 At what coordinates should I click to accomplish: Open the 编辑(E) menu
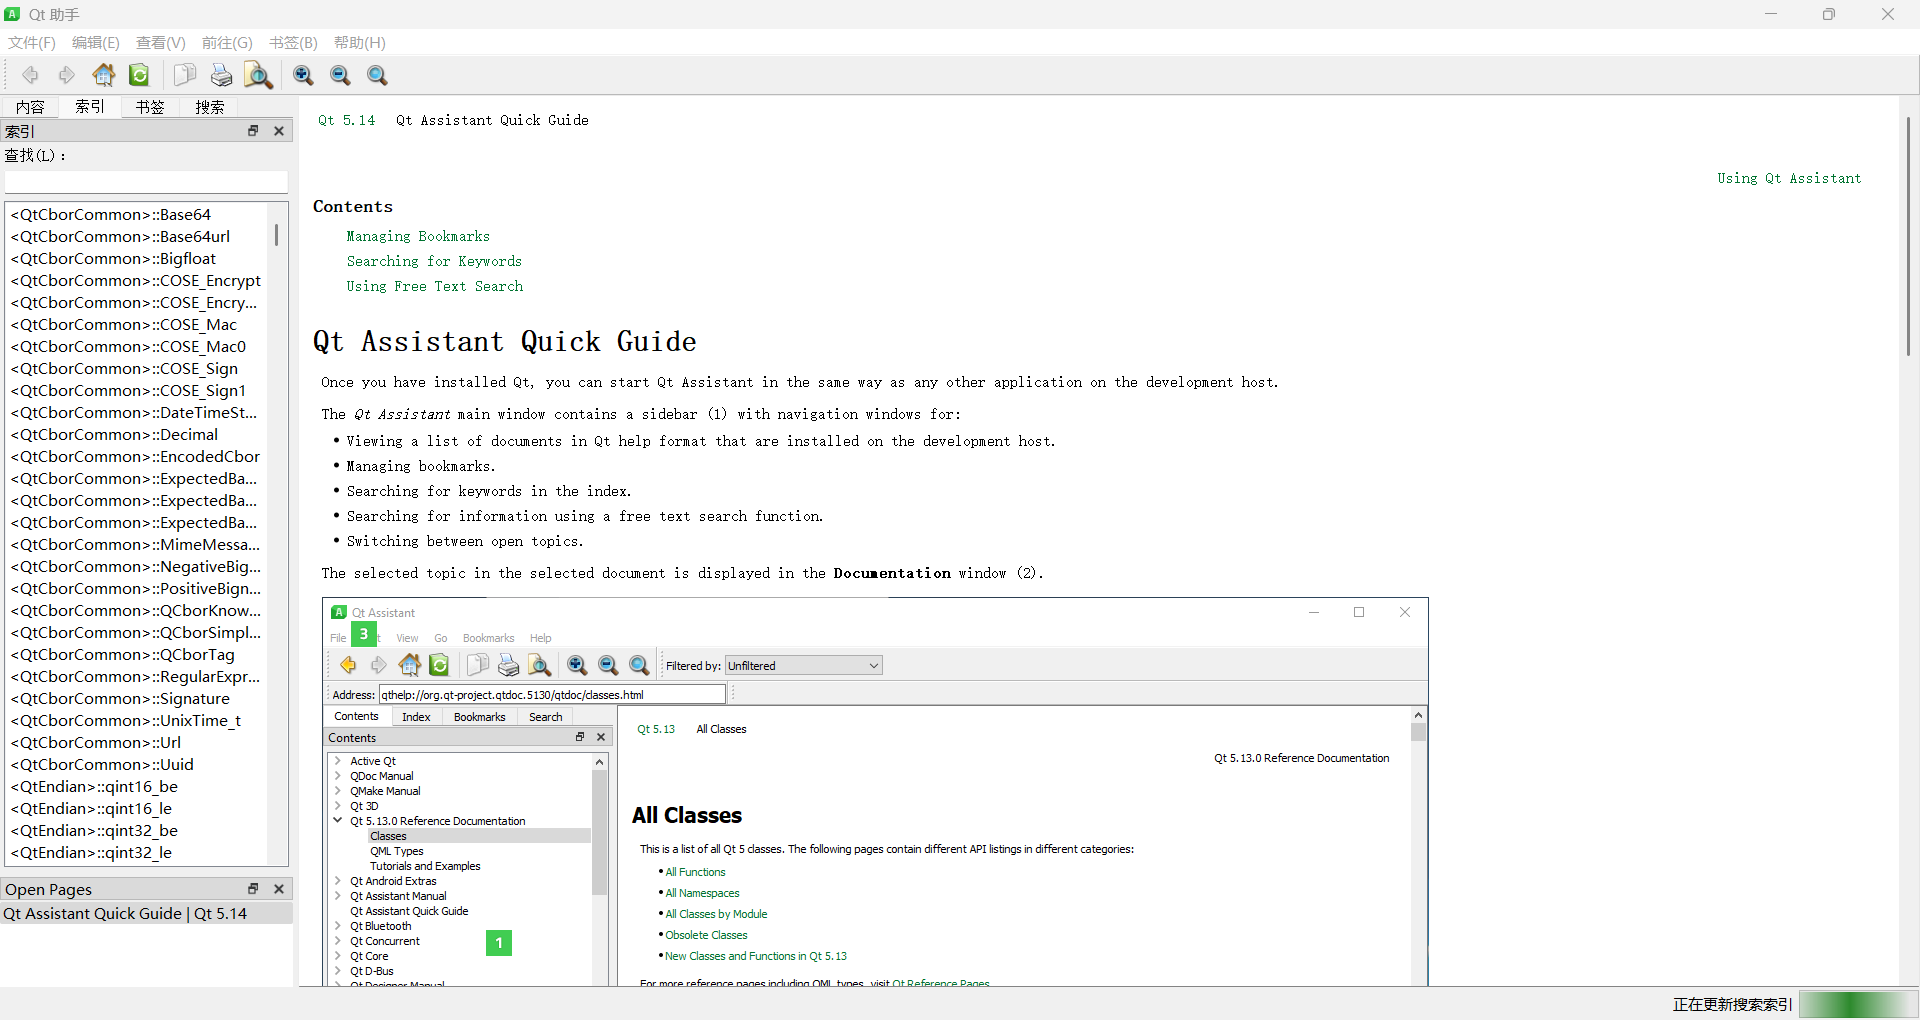click(x=95, y=43)
